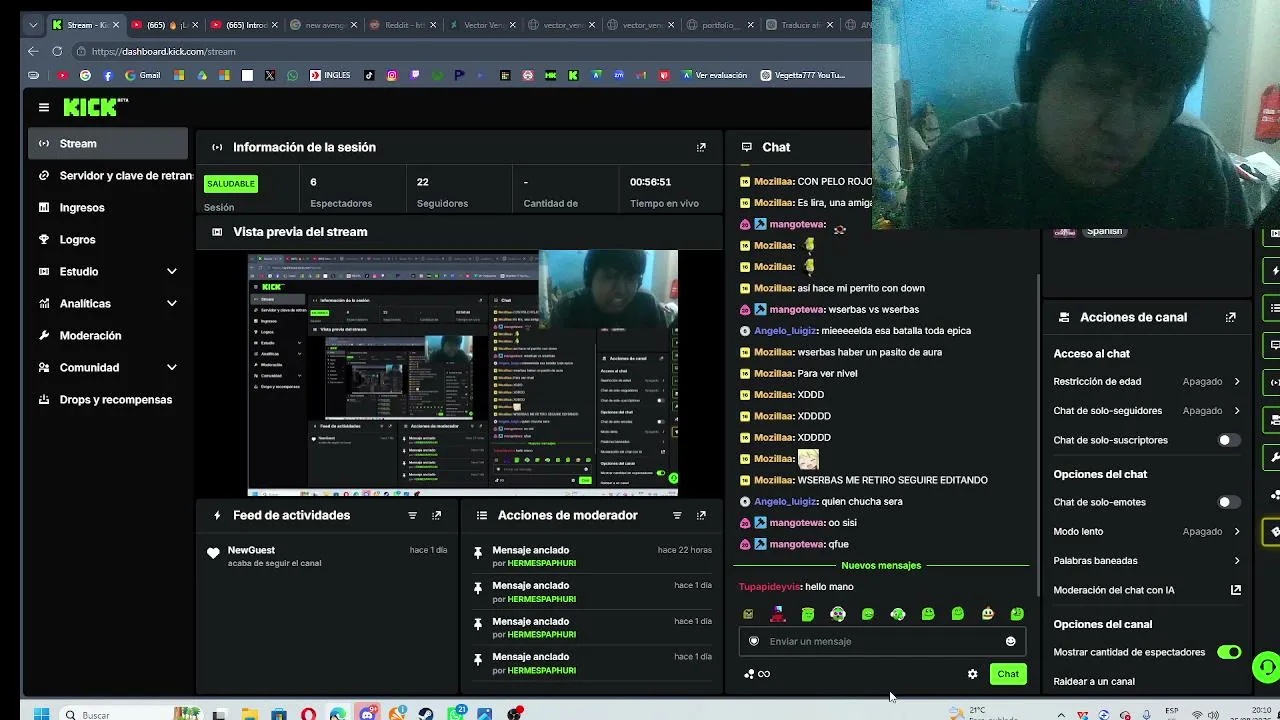The height and width of the screenshot is (720, 1280).
Task: Click the NewGuest follow activity entry
Action: [327, 556]
